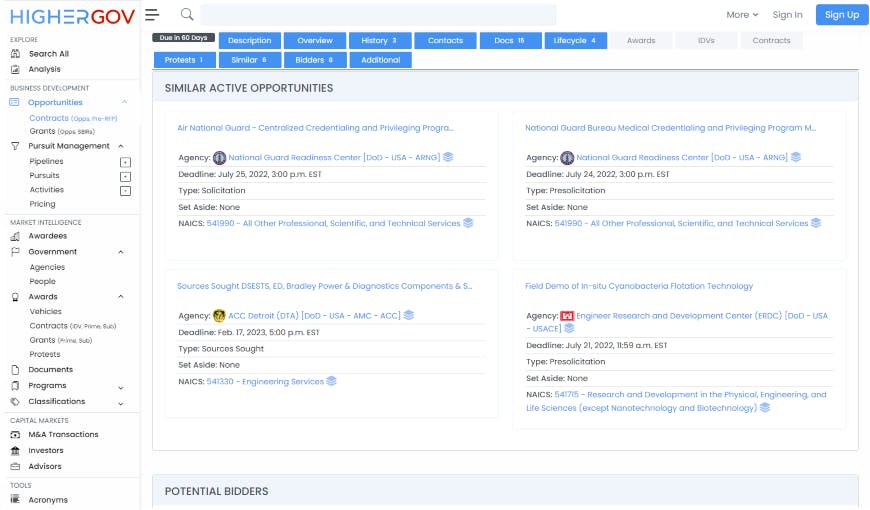The width and height of the screenshot is (870, 510).
Task: Collapse the Government sidebar section
Action: [121, 252]
